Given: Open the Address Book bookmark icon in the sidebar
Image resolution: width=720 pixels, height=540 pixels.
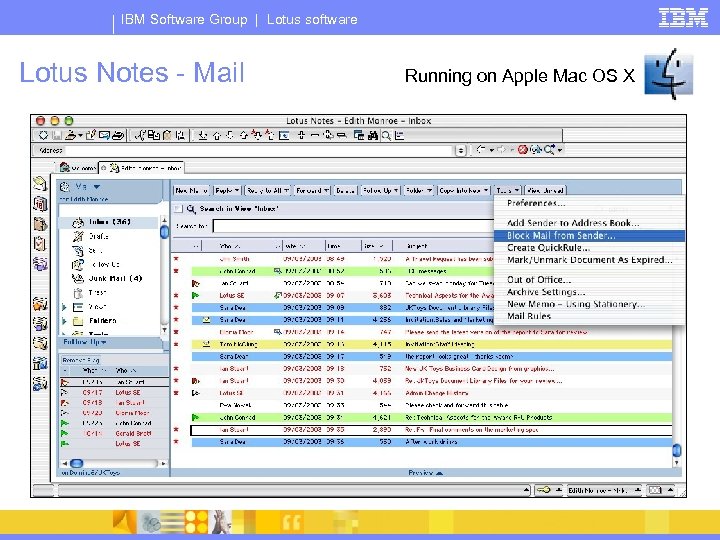Looking at the screenshot, I should pos(40,224).
